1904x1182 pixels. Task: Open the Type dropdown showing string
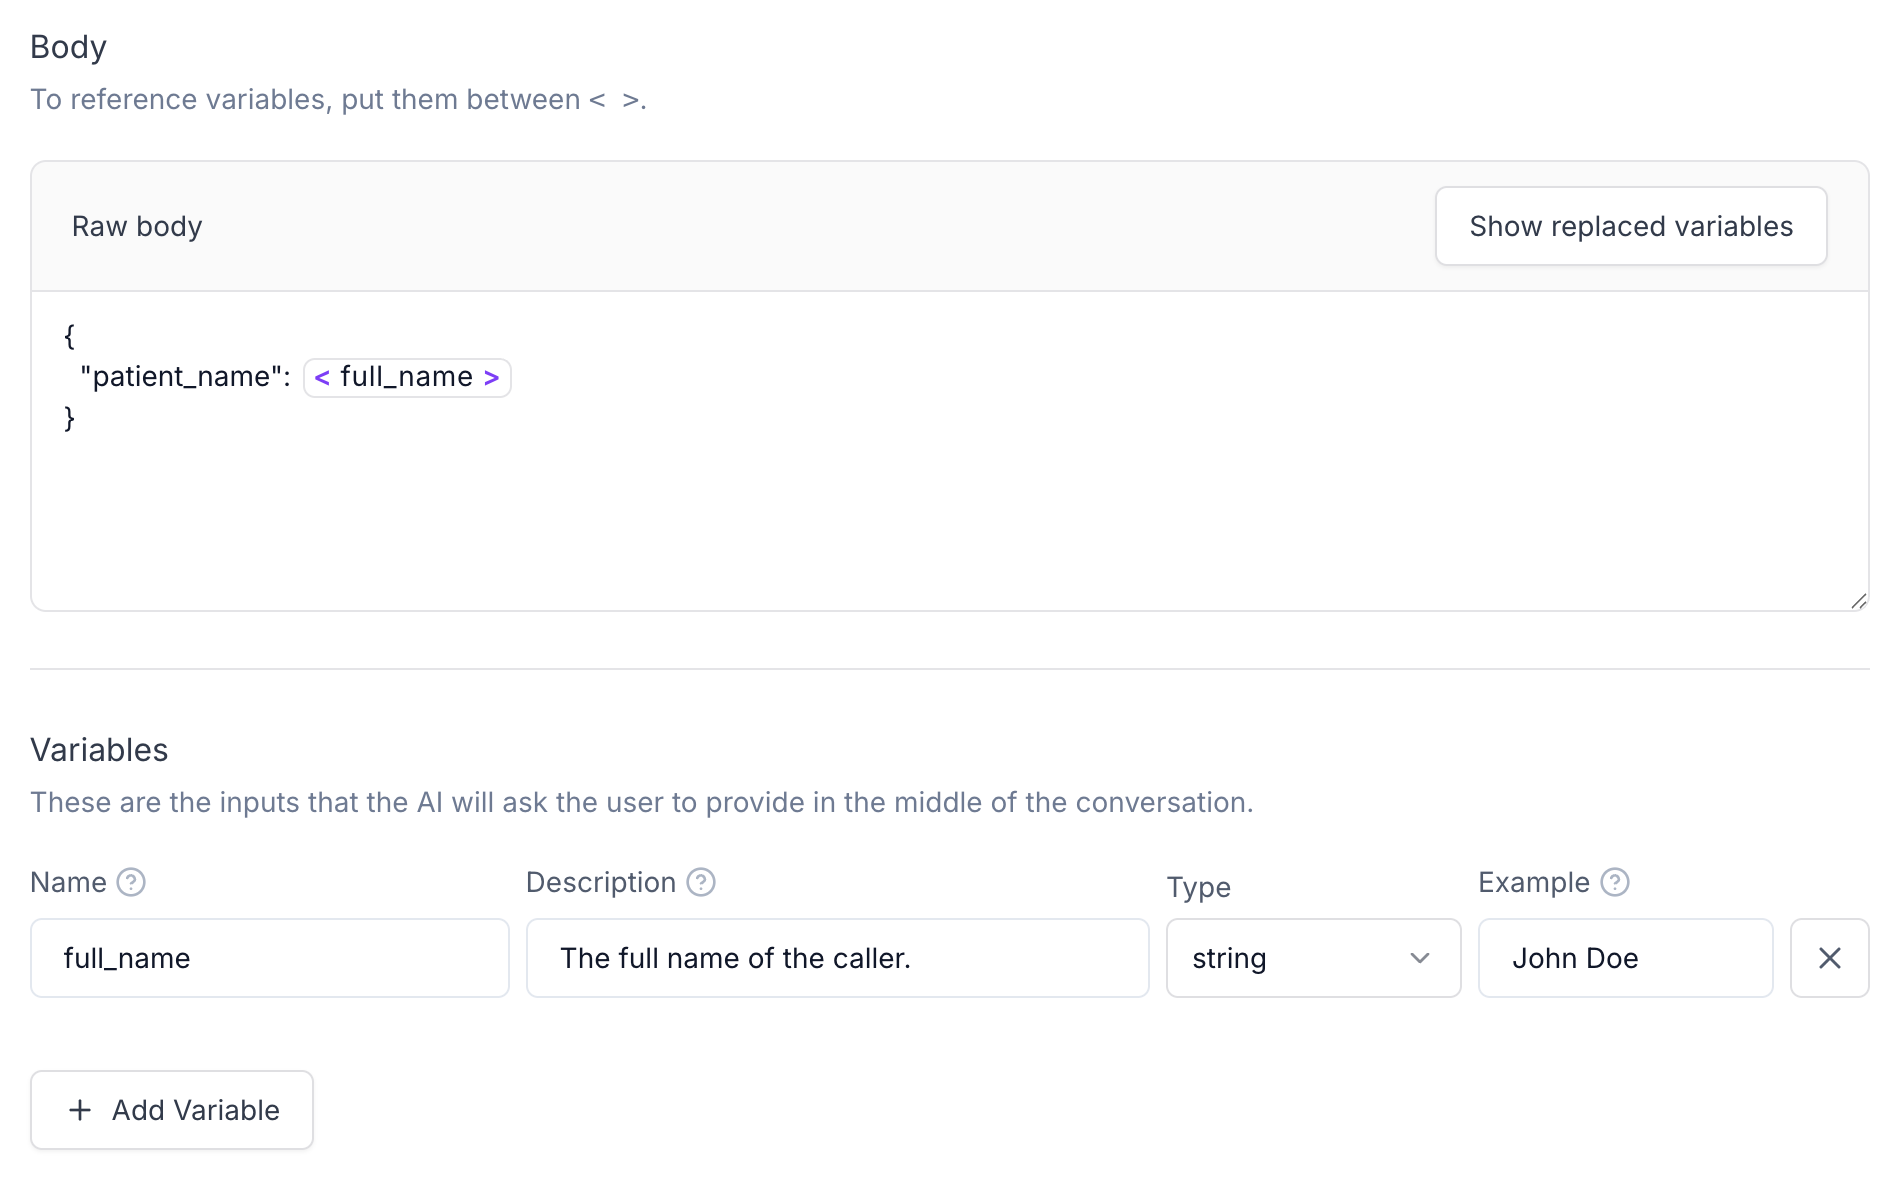(x=1312, y=958)
